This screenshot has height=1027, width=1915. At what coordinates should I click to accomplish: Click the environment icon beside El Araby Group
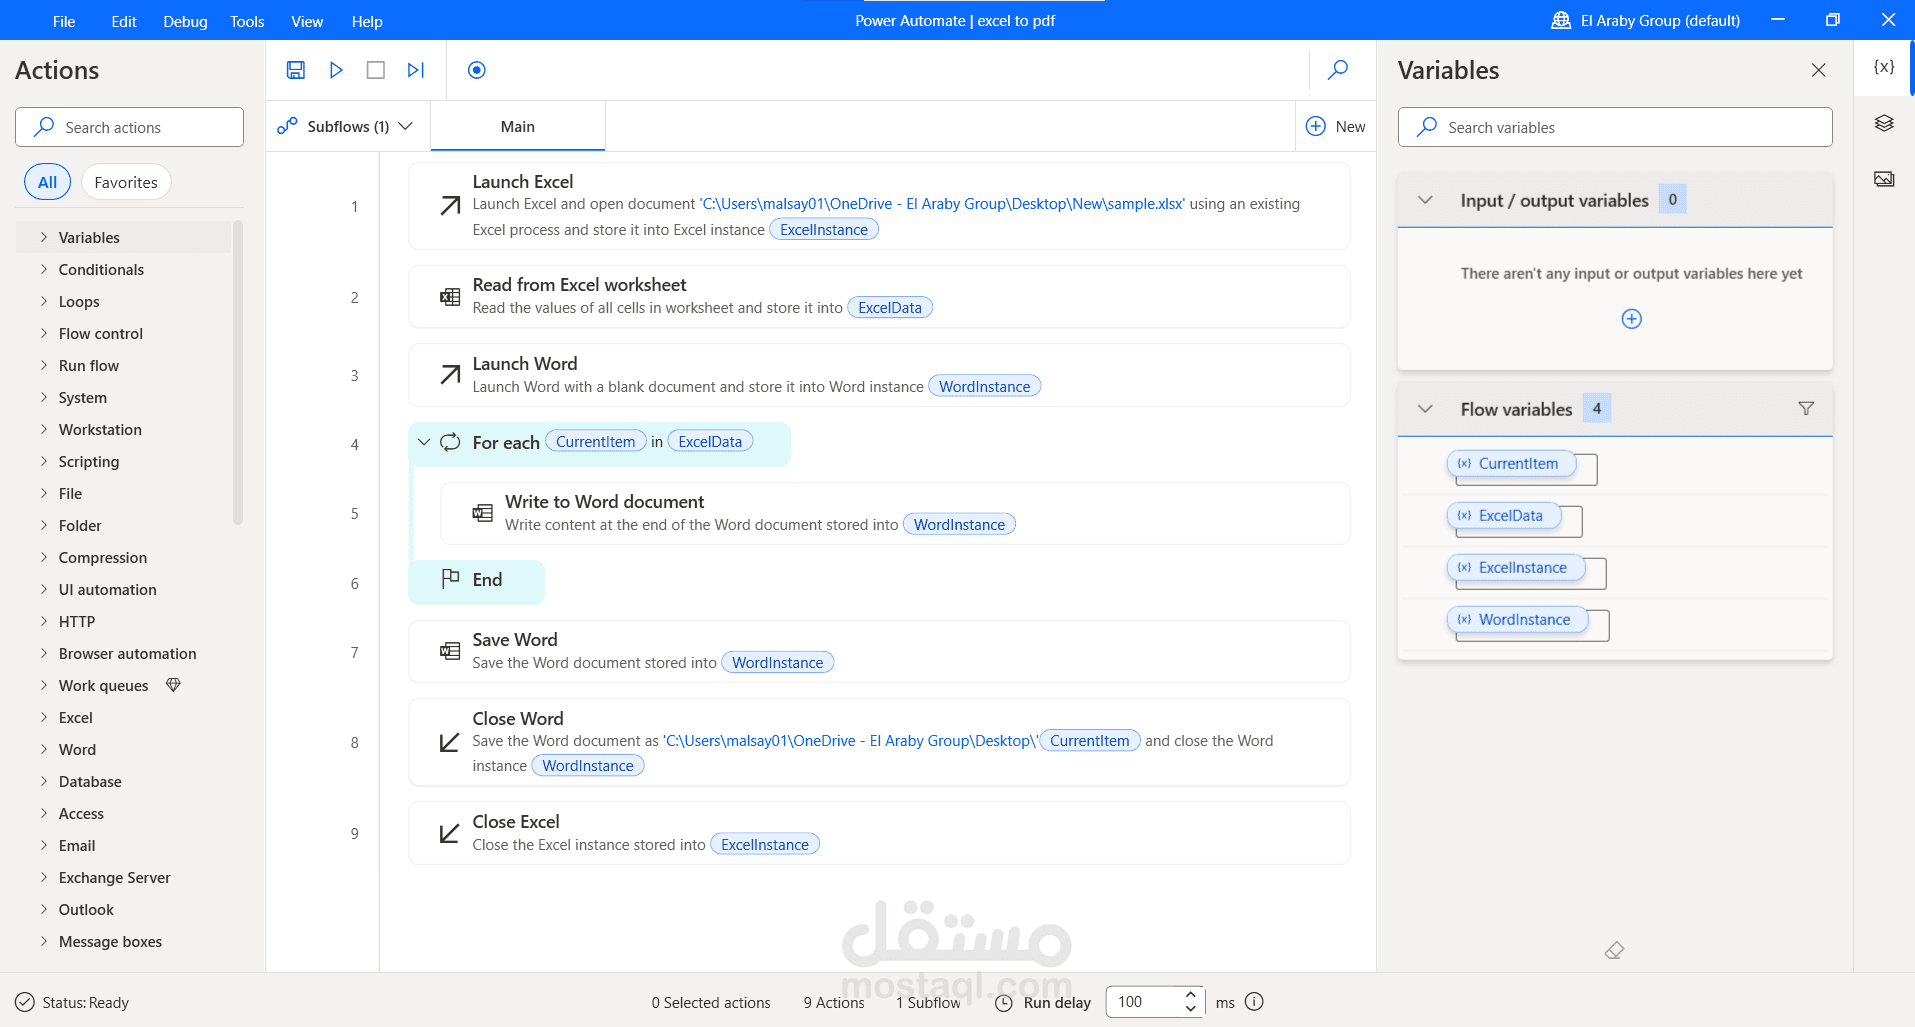point(1561,20)
